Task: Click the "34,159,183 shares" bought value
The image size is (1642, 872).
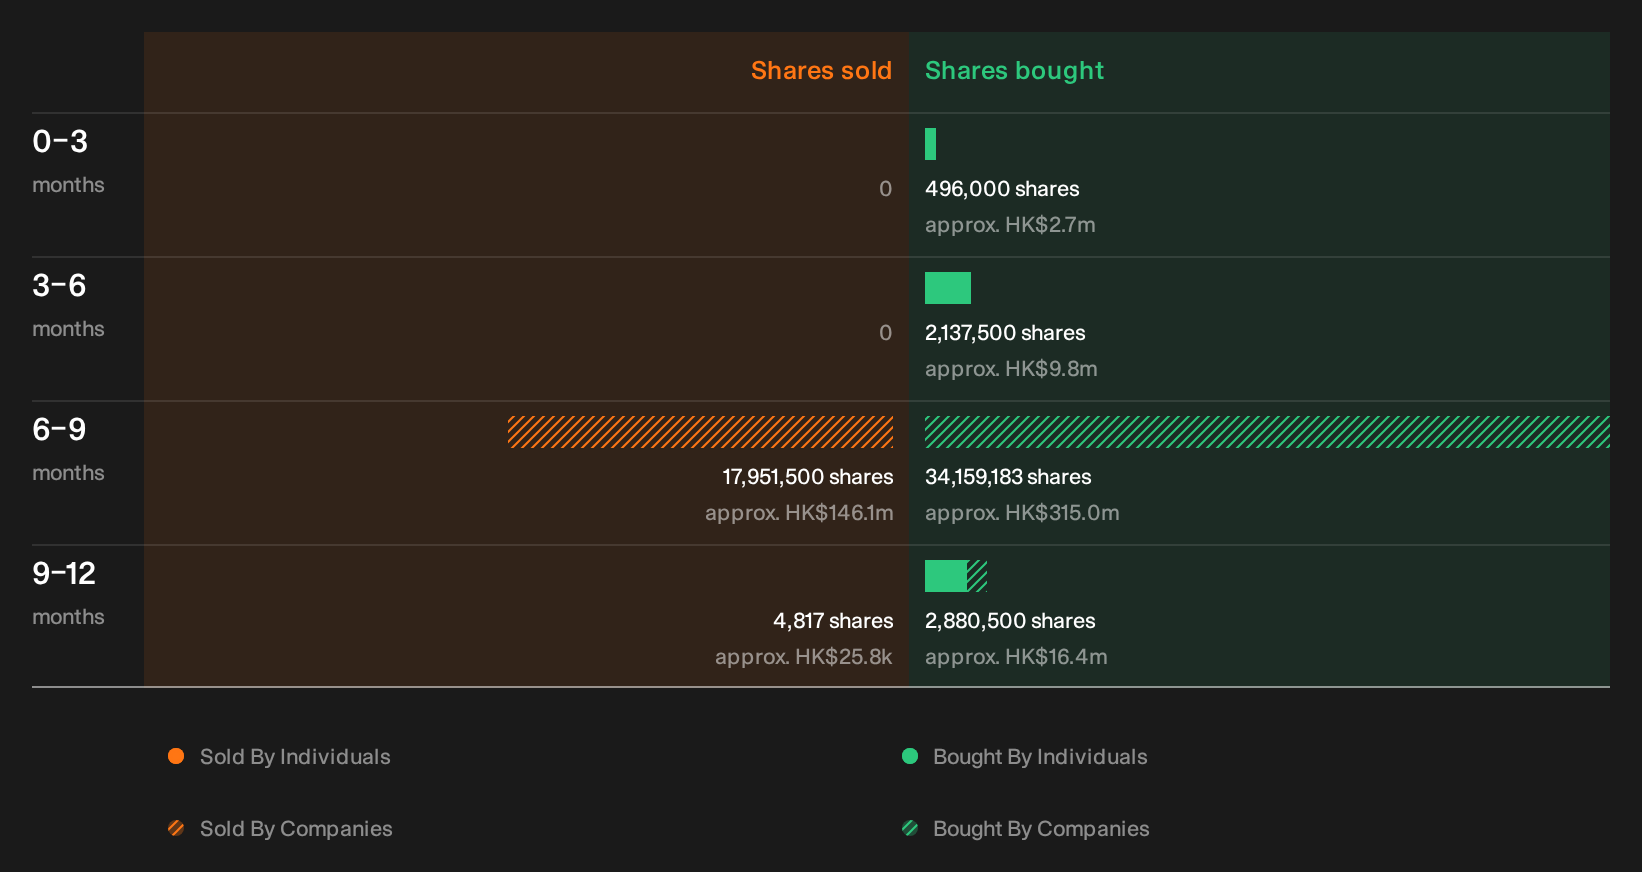Action: (1008, 477)
